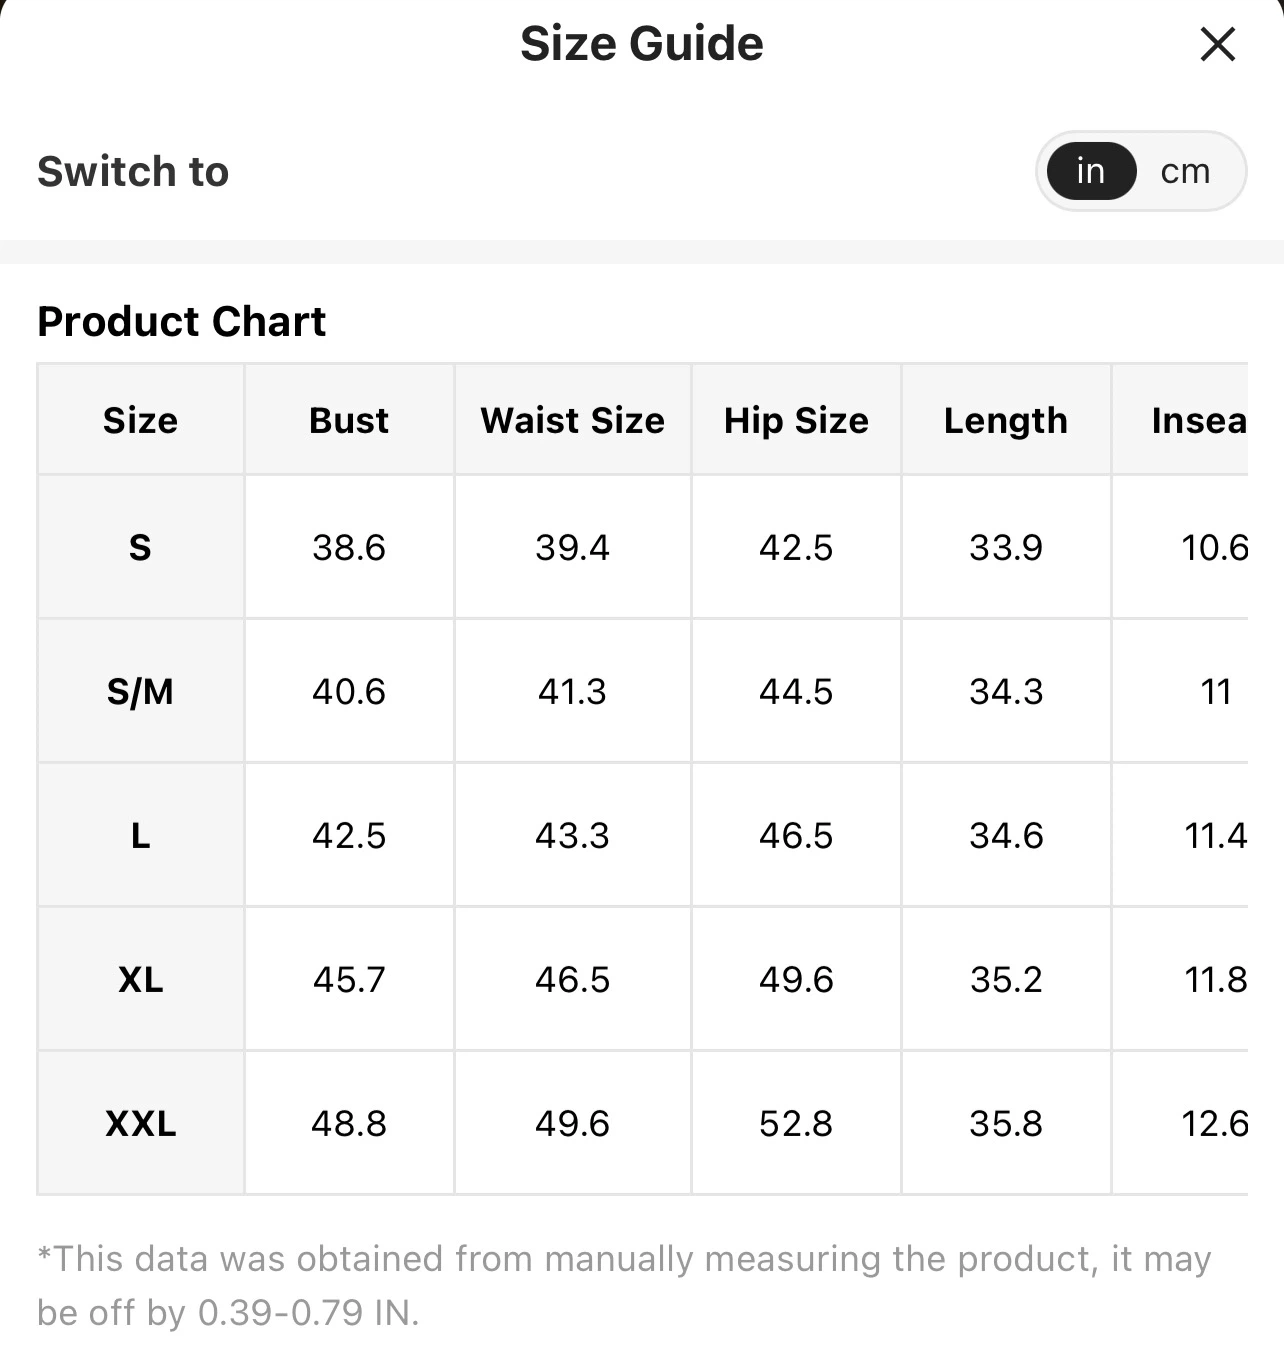Click the 46.5 hip value for L
This screenshot has width=1284, height=1362.
[x=796, y=835]
